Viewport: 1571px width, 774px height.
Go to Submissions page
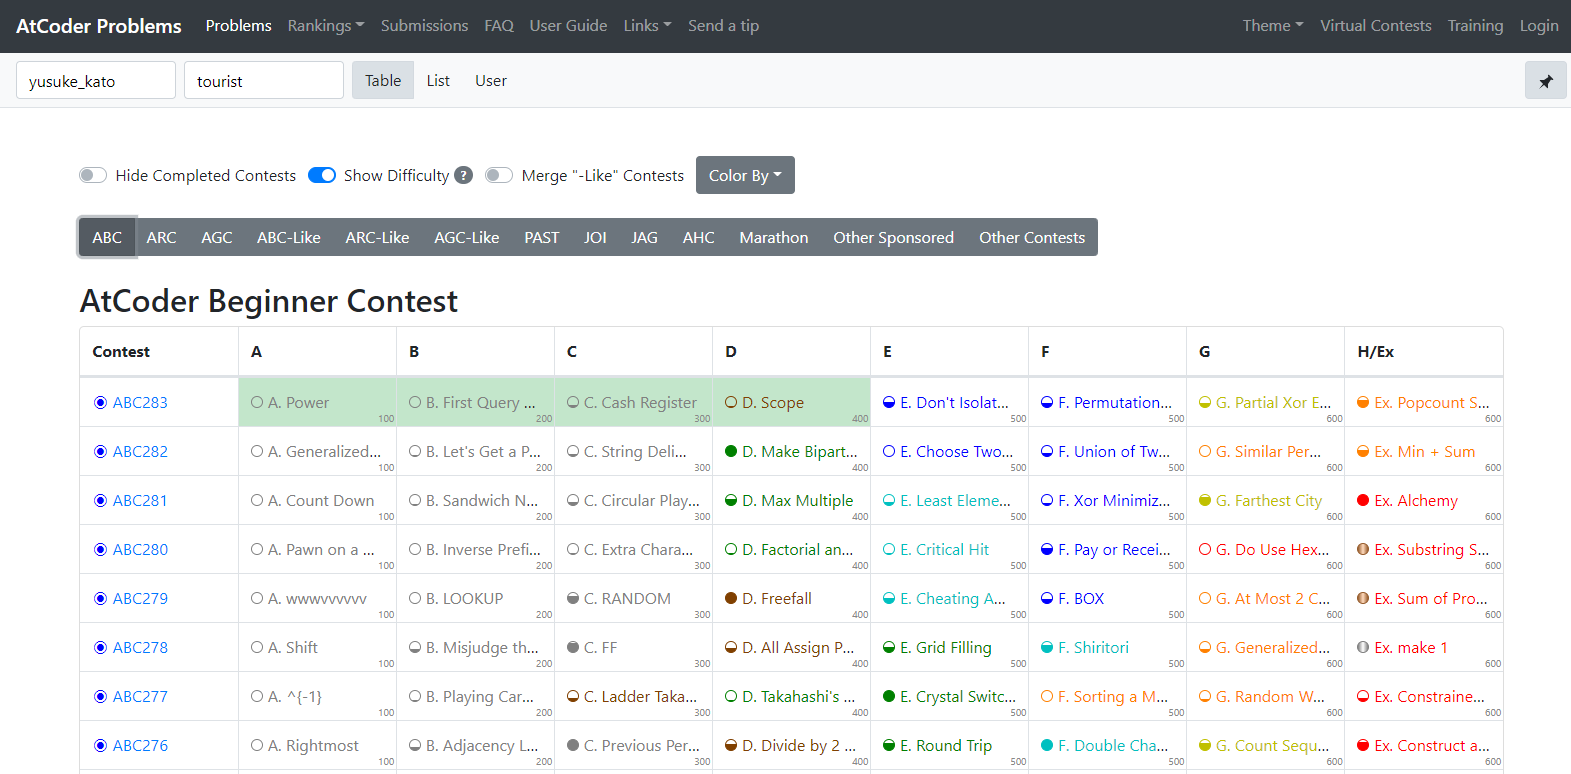pos(424,26)
